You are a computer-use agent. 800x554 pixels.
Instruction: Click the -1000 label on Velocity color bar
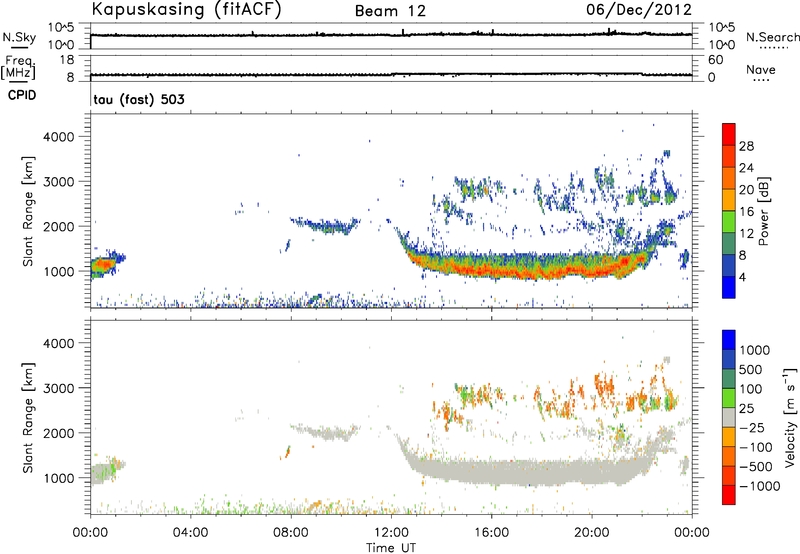point(760,486)
